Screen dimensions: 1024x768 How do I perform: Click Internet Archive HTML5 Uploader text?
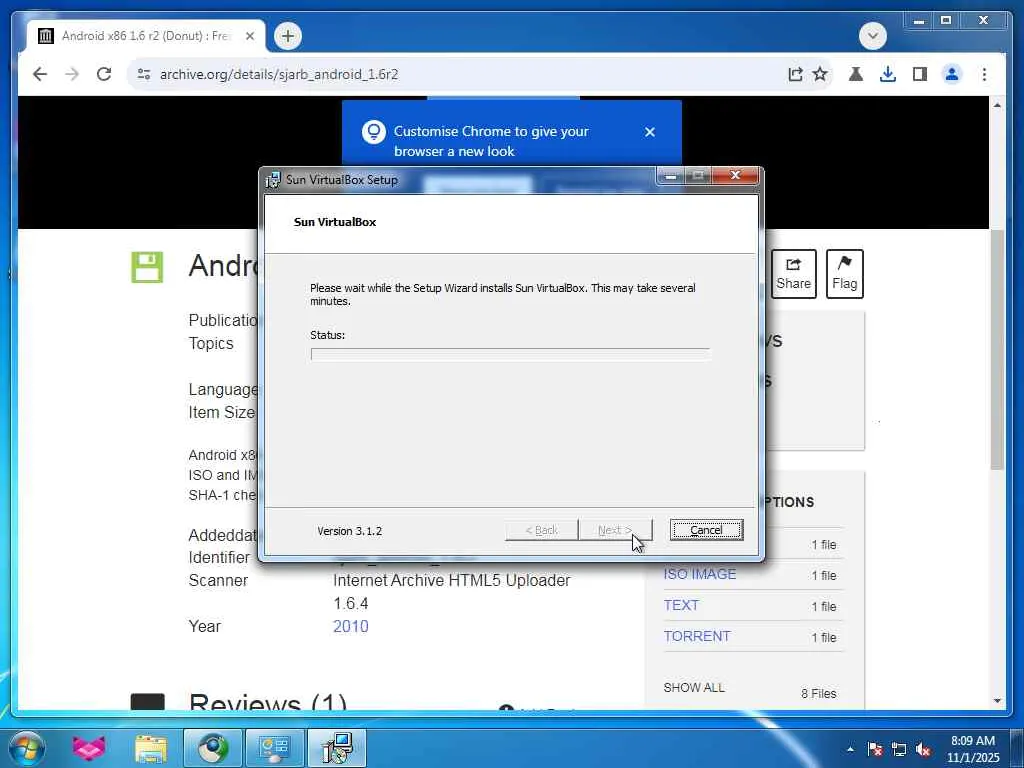(x=452, y=581)
